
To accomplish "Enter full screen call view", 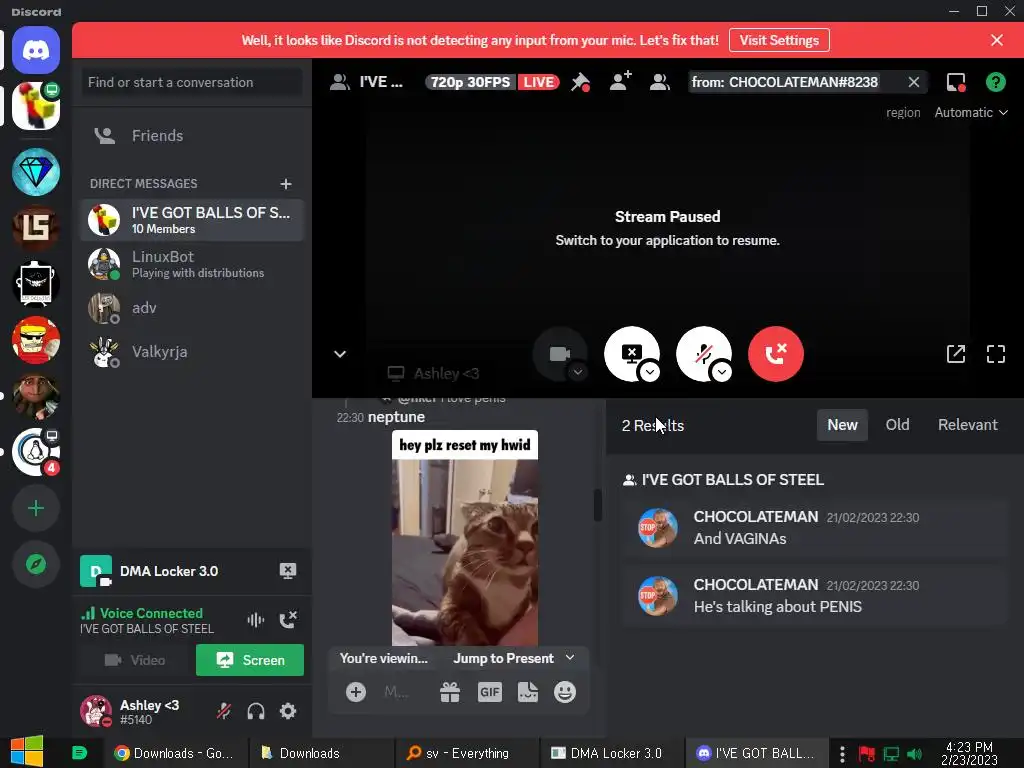I will (x=995, y=354).
